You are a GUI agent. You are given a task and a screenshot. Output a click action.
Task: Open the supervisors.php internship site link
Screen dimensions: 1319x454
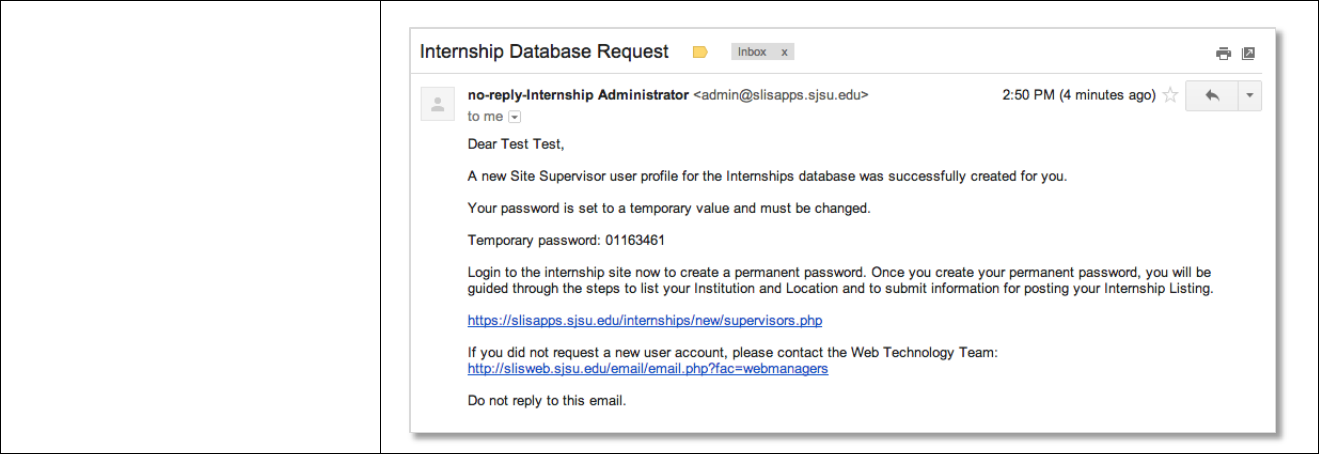[x=645, y=321]
